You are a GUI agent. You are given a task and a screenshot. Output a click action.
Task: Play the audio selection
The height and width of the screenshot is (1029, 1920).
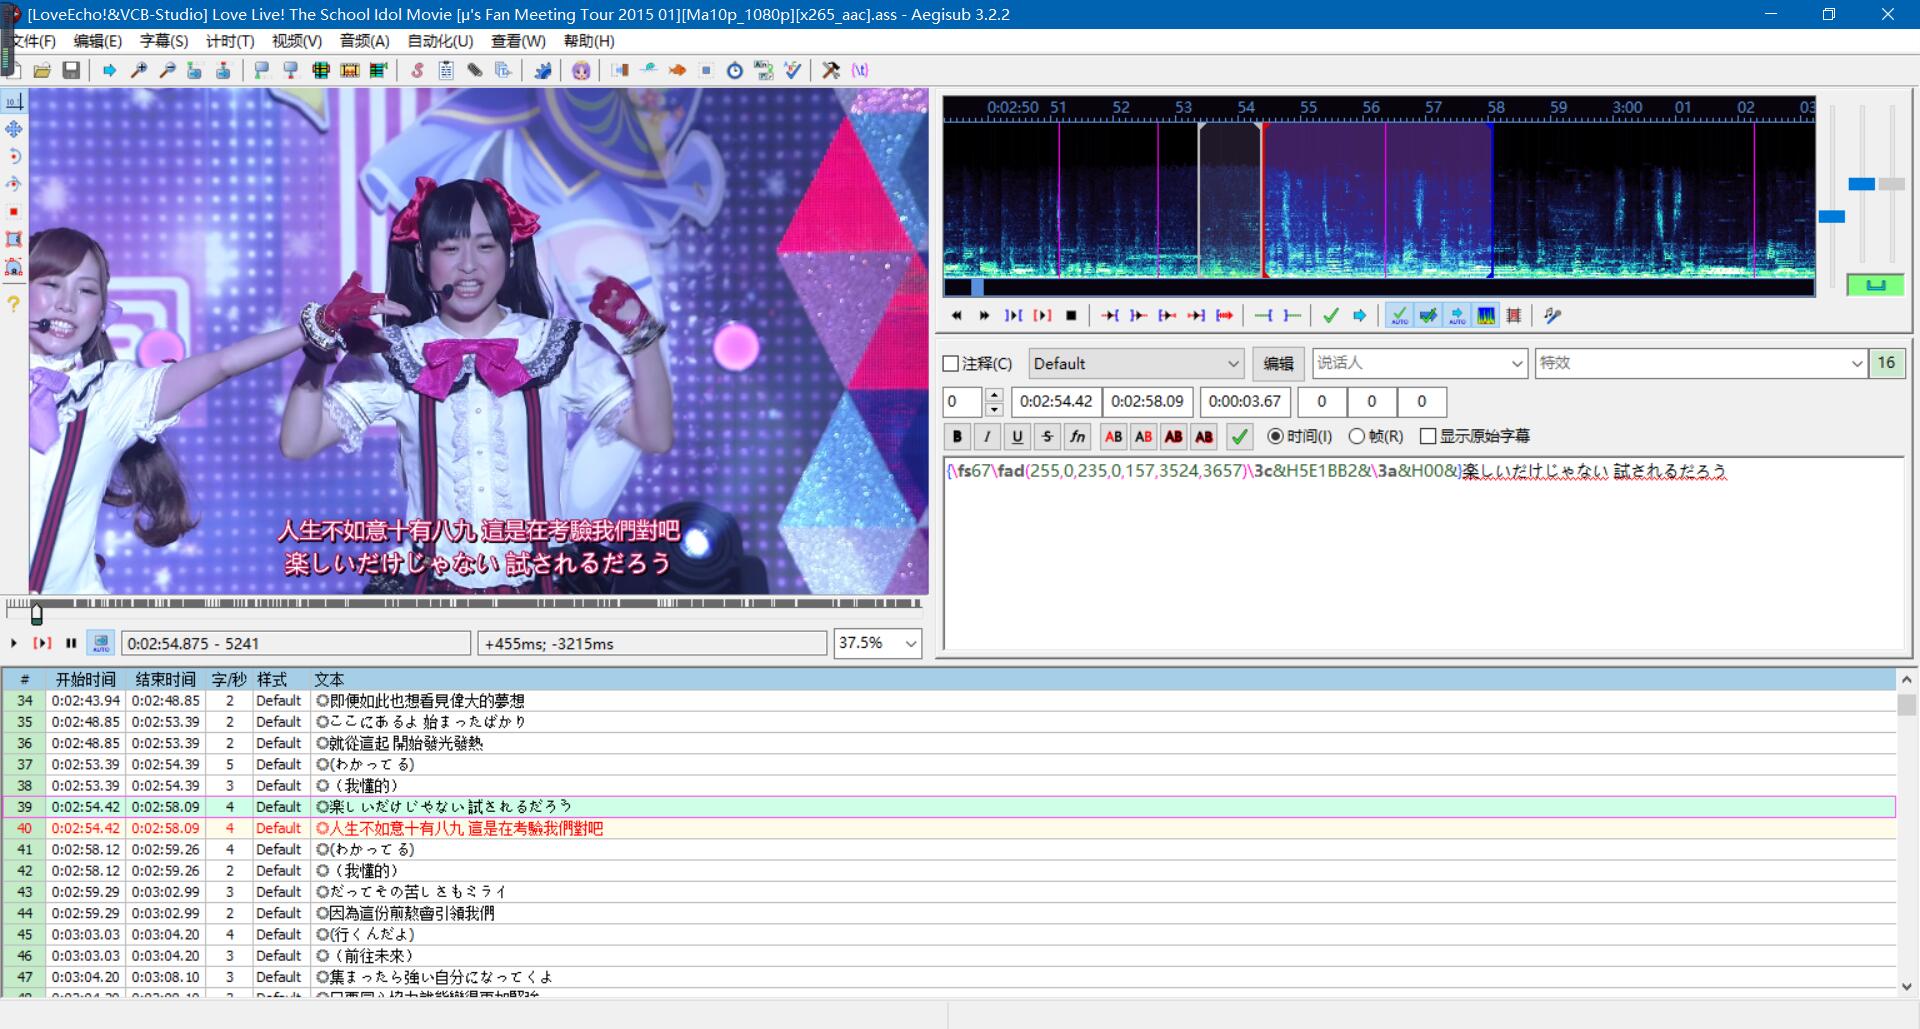point(1013,315)
